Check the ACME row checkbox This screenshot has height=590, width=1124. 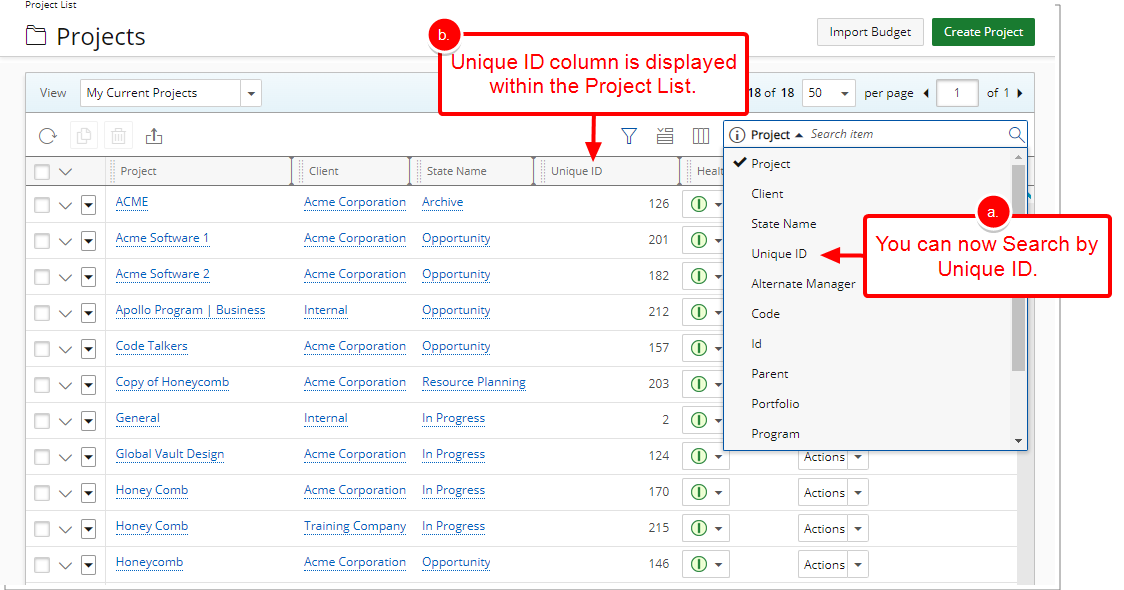tap(42, 205)
